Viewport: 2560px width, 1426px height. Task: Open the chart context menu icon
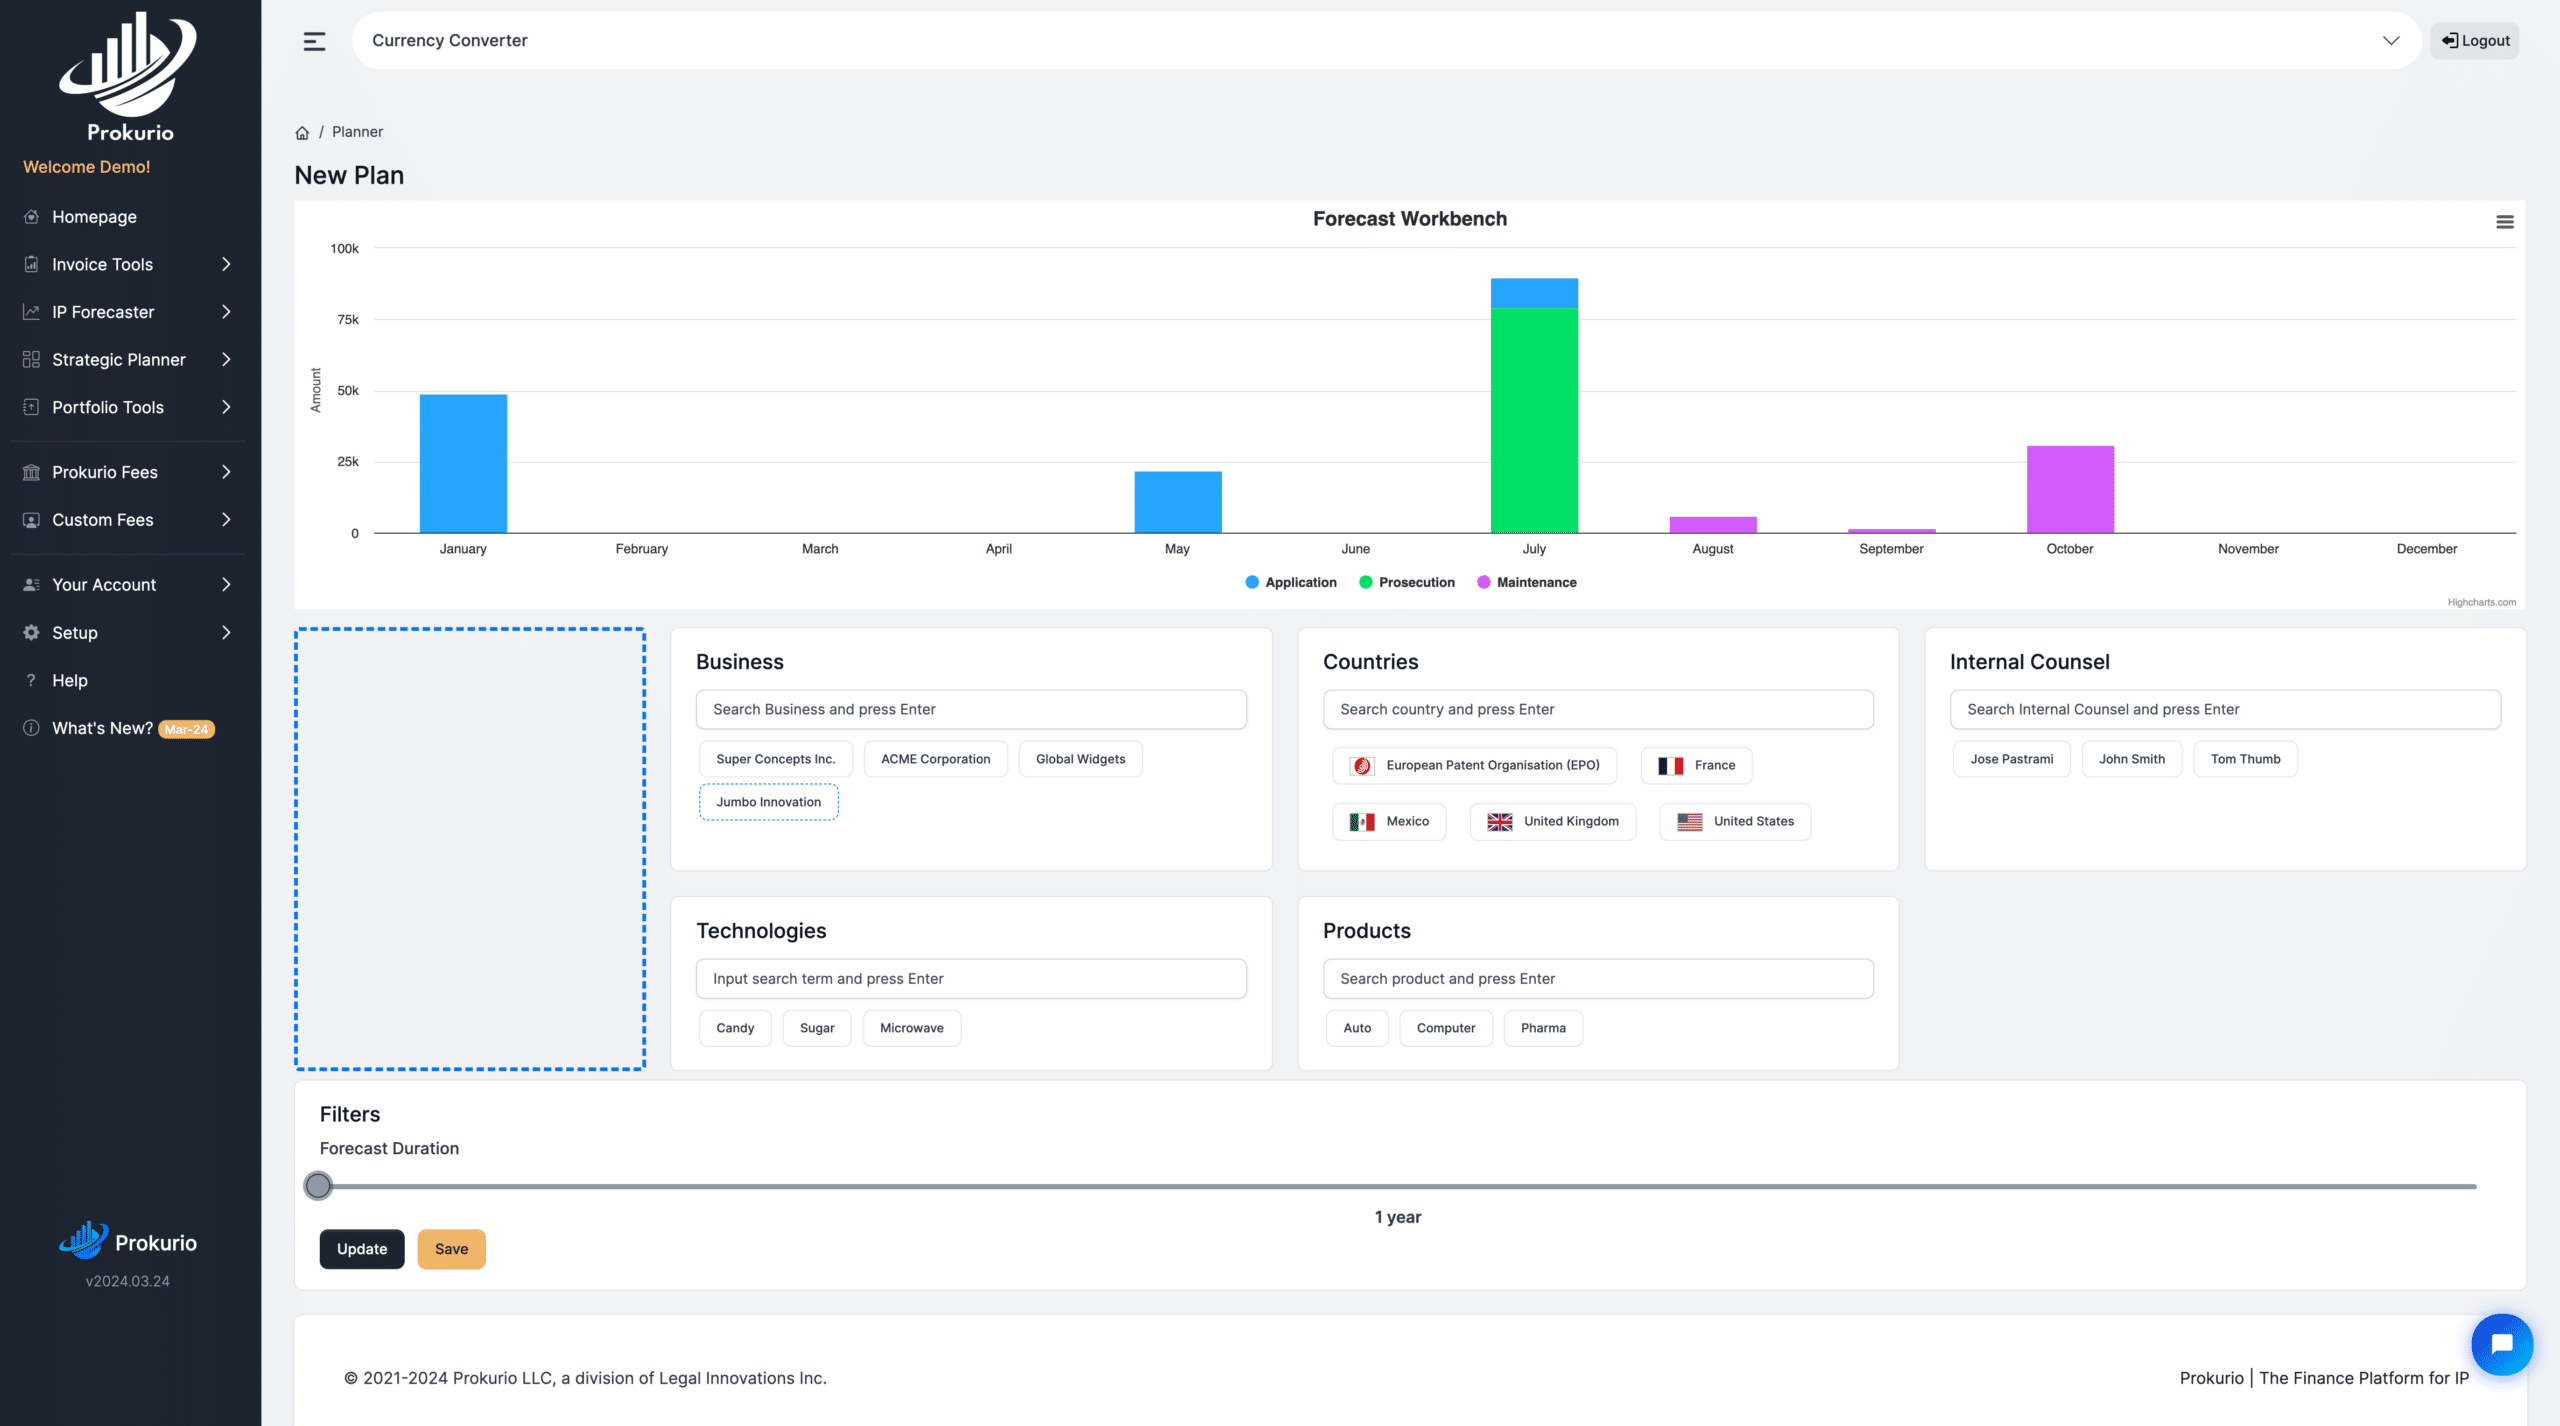[2504, 222]
